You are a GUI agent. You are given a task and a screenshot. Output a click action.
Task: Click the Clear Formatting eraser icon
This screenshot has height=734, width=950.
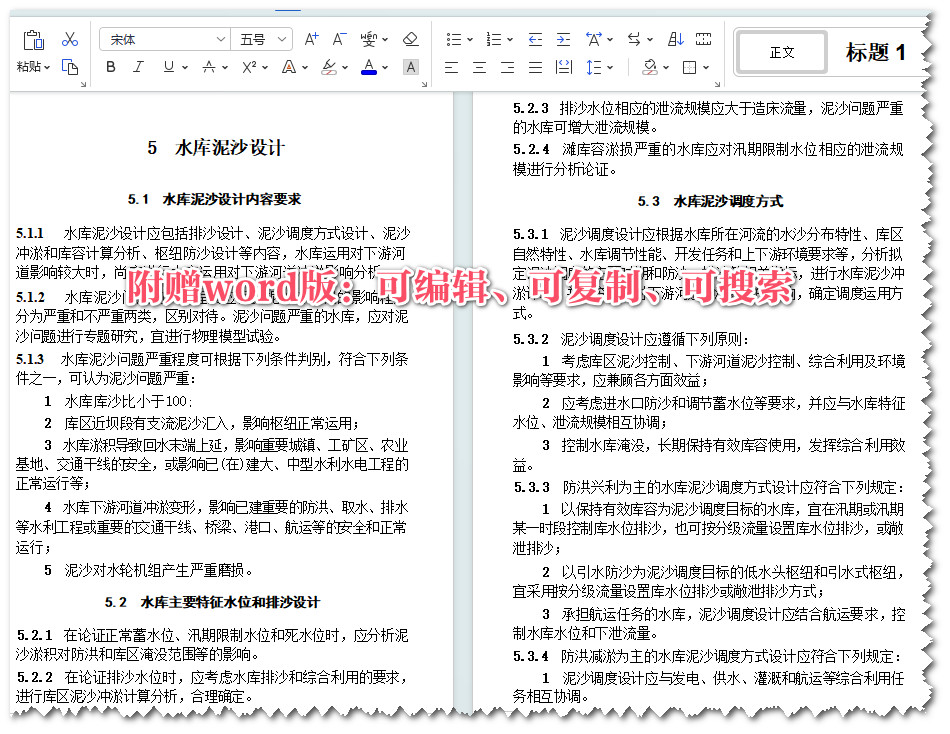[x=410, y=38]
